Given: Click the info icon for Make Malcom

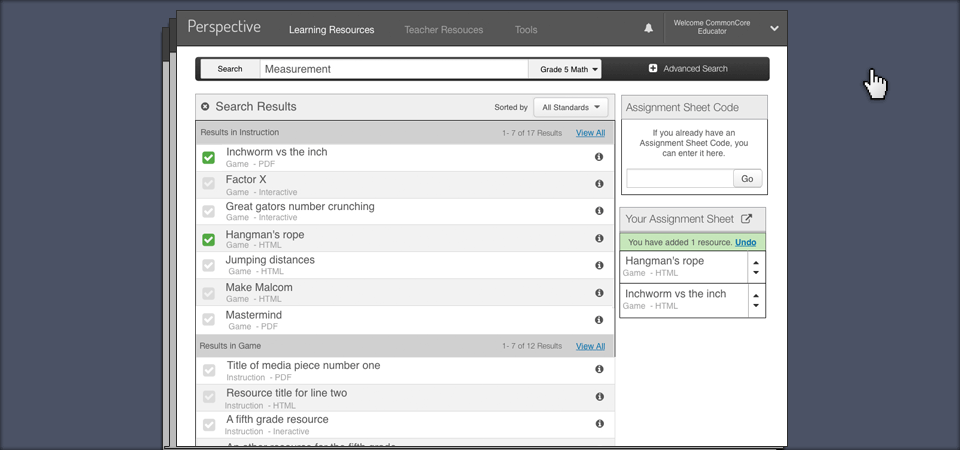Looking at the screenshot, I should 599,293.
